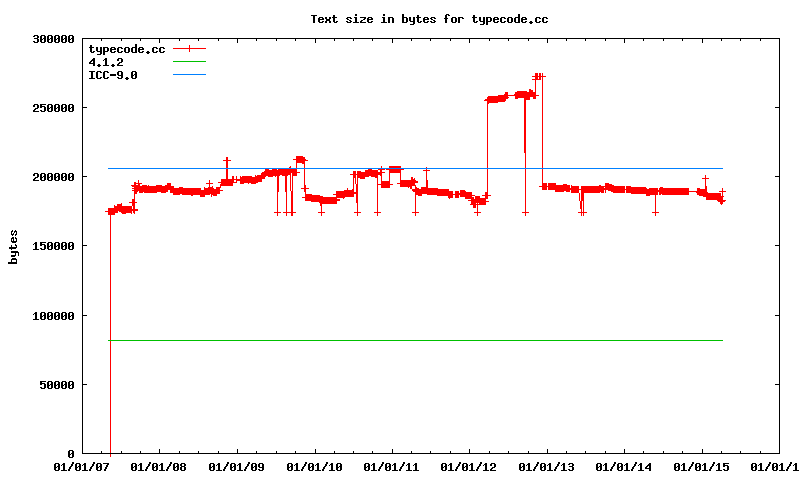This screenshot has height=480, width=800.
Task: Click the 01/01/08 x-axis date label
Action: pos(159,467)
